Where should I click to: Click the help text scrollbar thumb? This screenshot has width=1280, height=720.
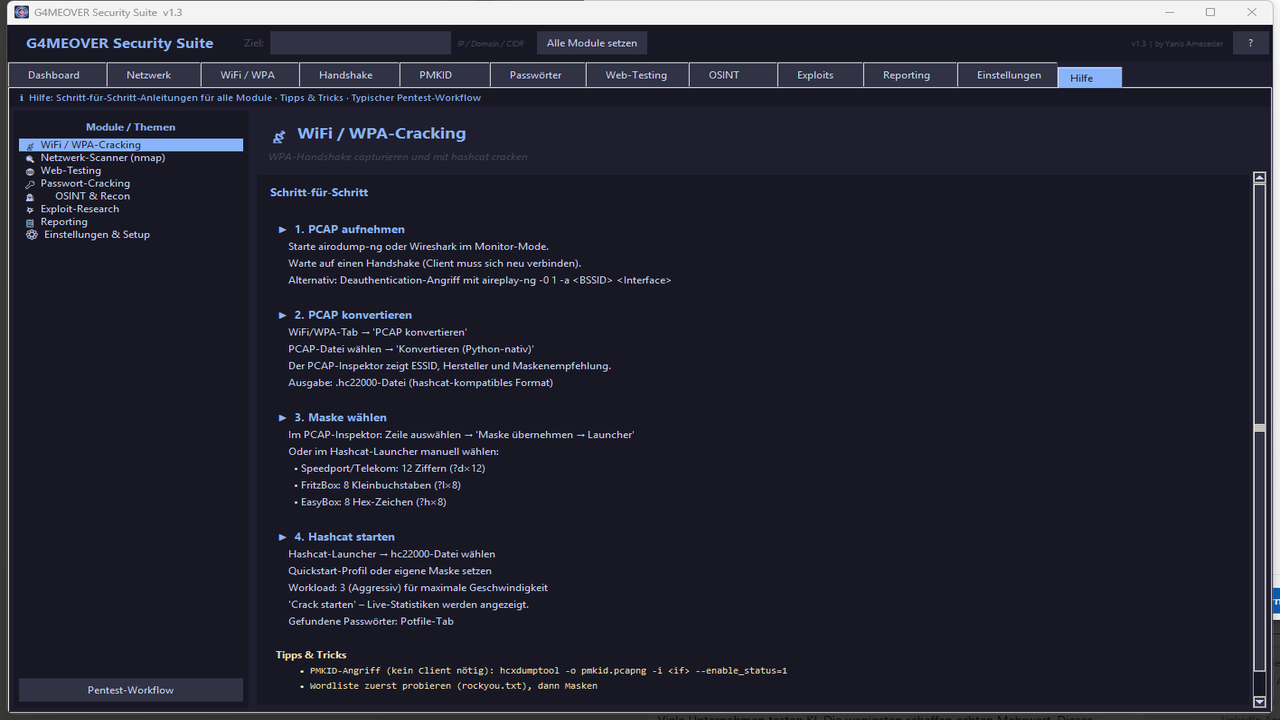pos(1259,428)
